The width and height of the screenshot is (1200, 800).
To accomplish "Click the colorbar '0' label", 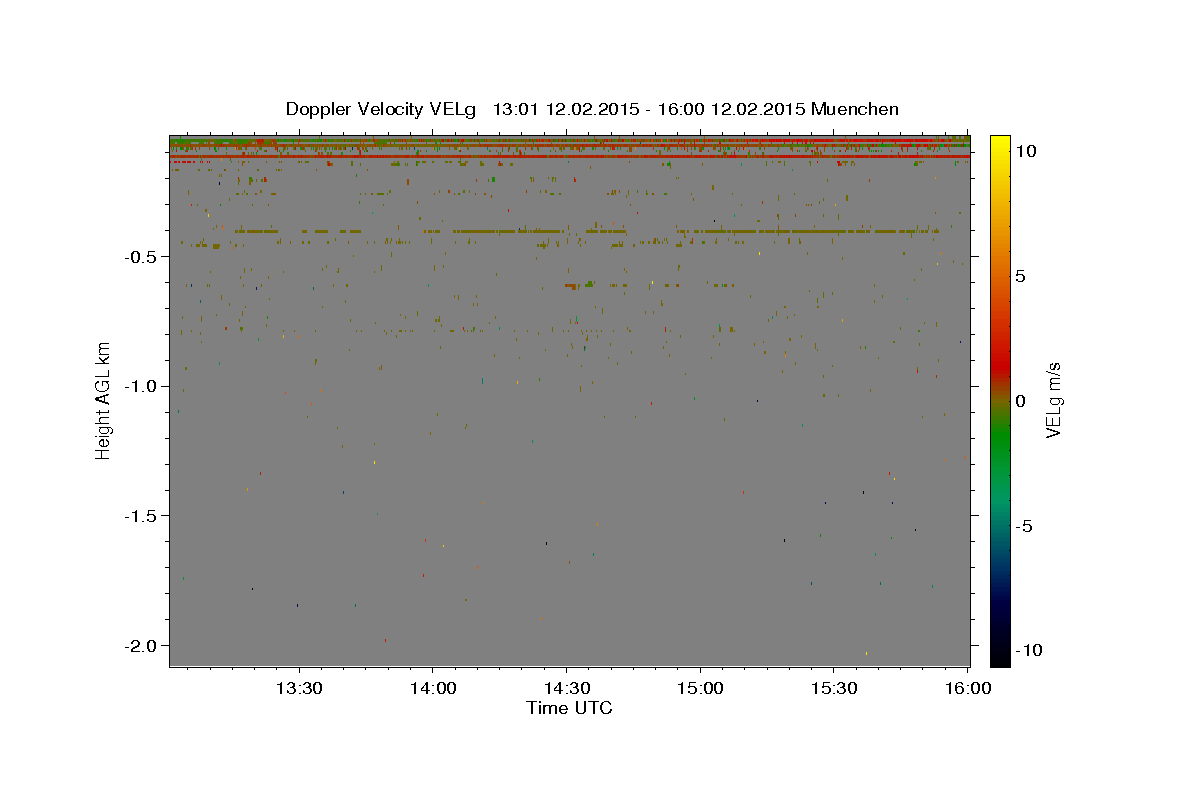I will pos(1020,401).
